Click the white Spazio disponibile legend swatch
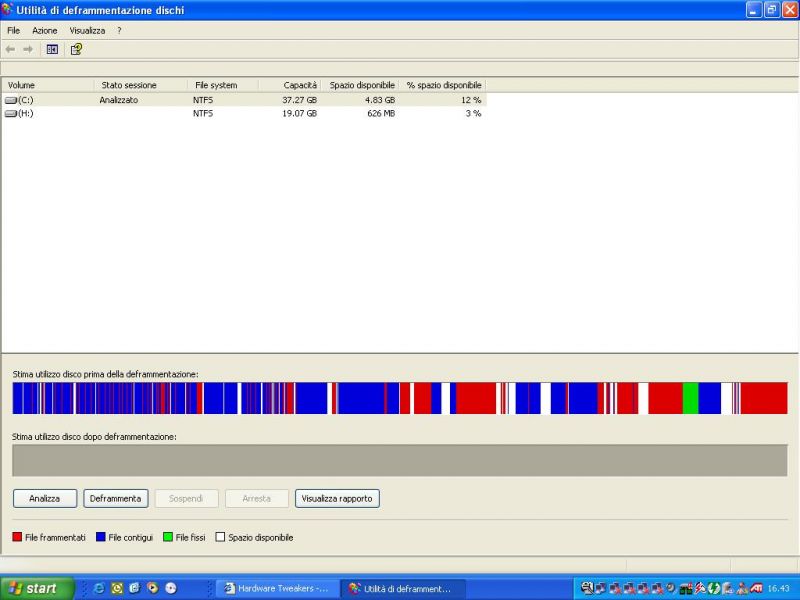 [x=220, y=537]
